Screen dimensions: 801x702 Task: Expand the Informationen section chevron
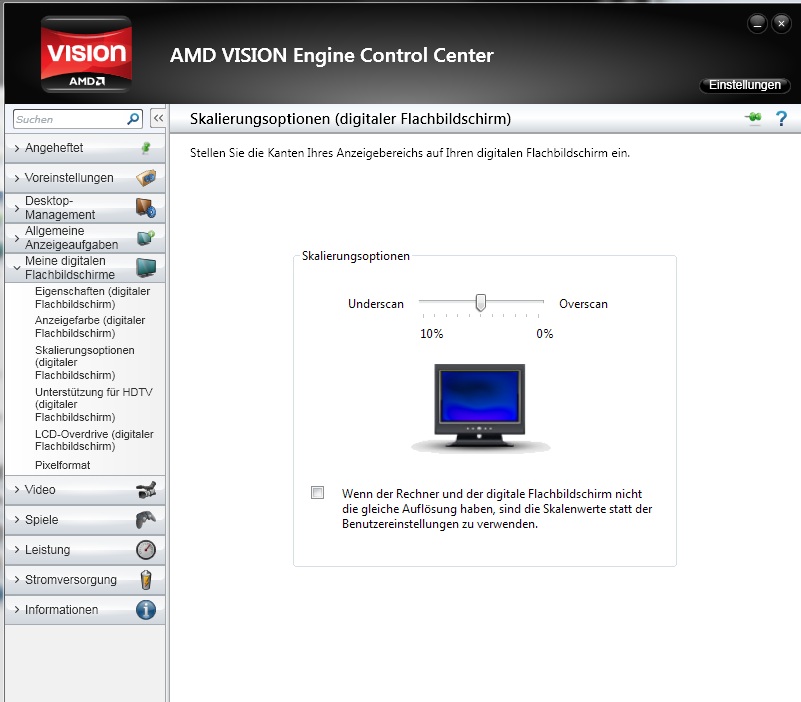coord(17,610)
